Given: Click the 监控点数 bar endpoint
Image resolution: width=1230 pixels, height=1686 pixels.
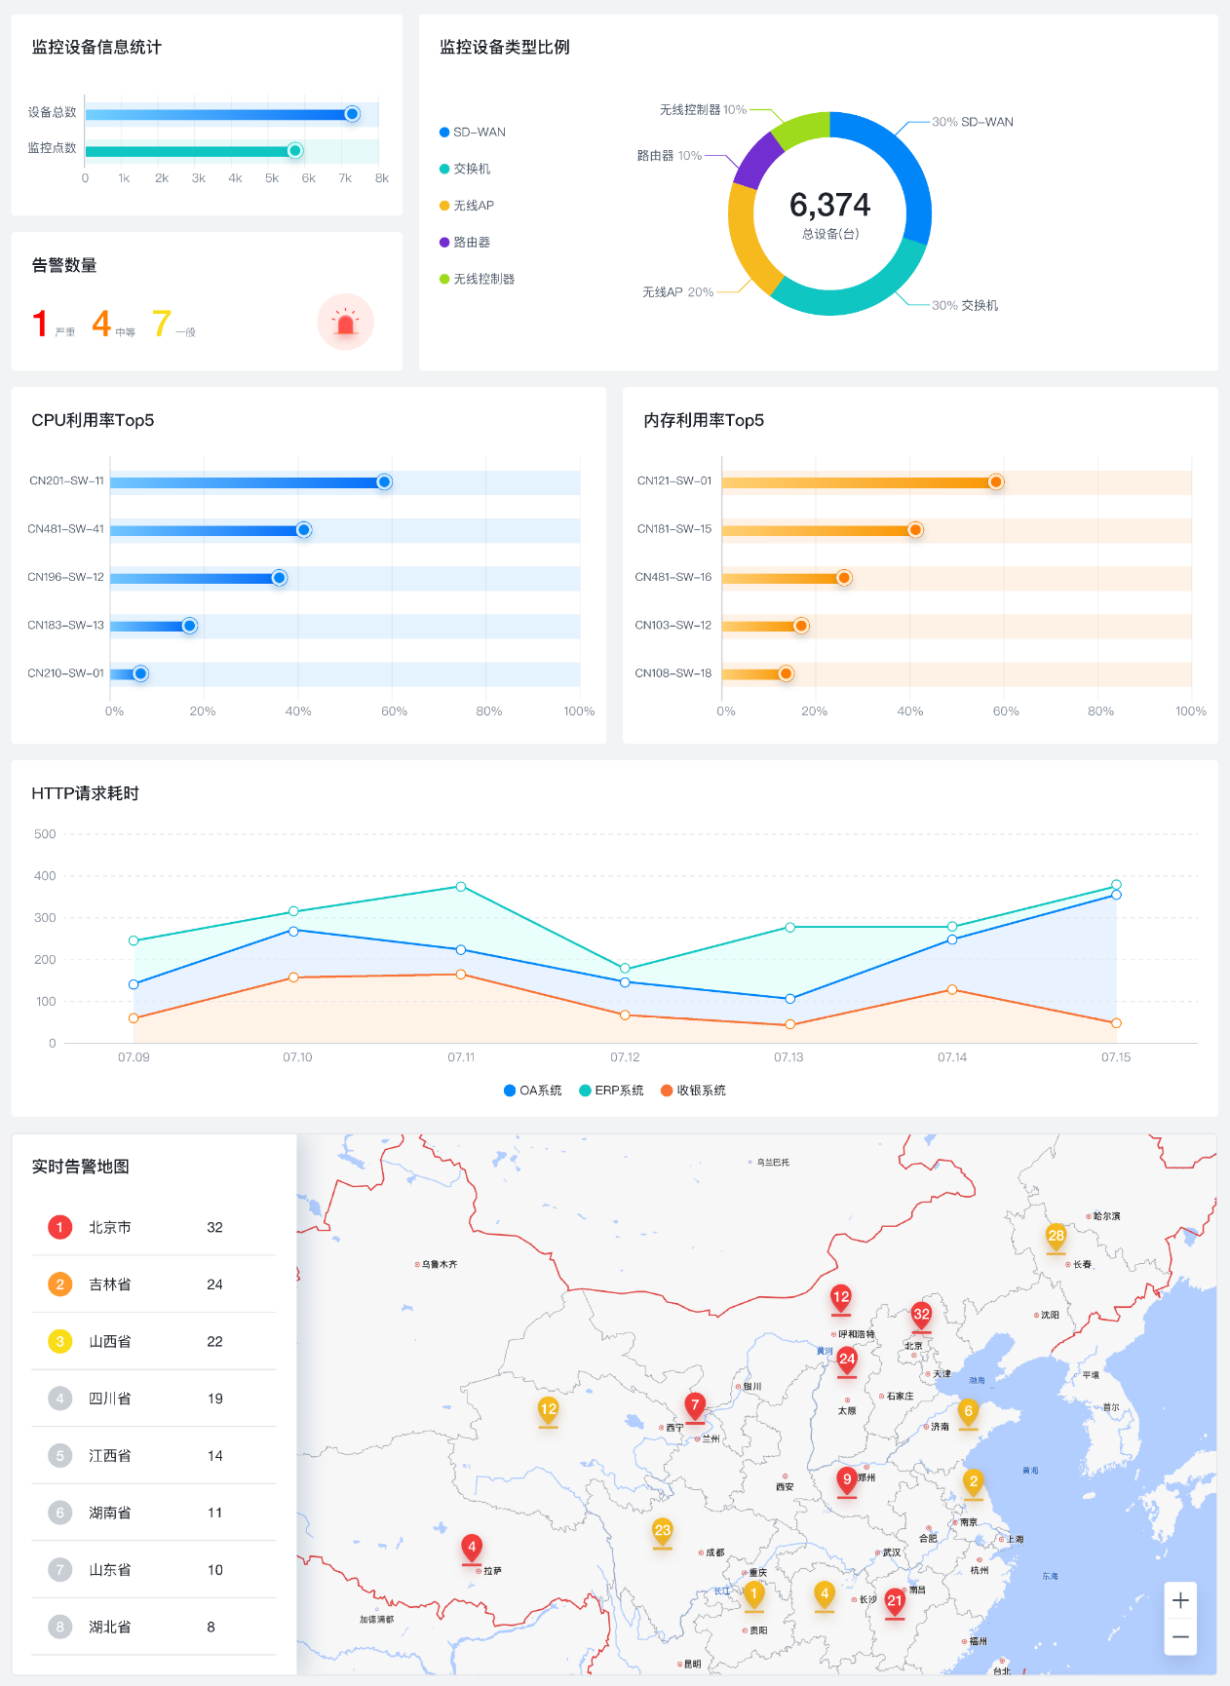Looking at the screenshot, I should point(295,150).
